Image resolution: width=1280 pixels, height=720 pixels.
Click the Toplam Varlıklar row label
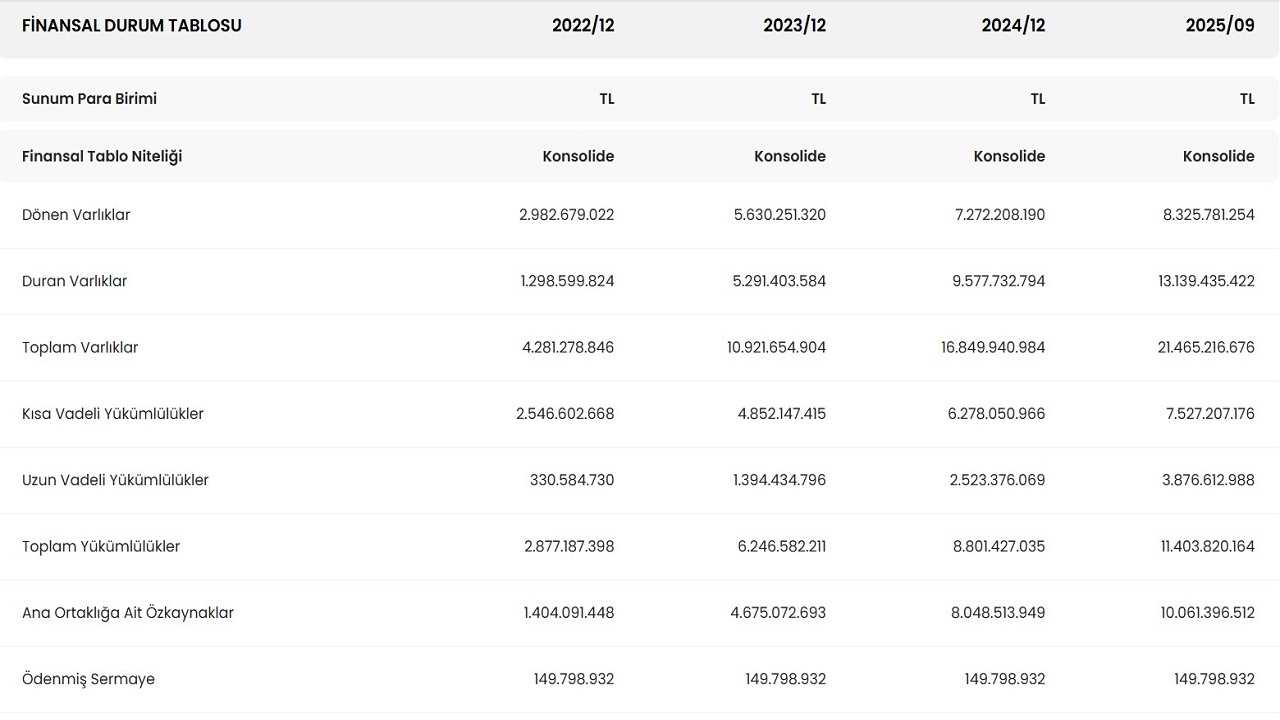[x=80, y=348]
